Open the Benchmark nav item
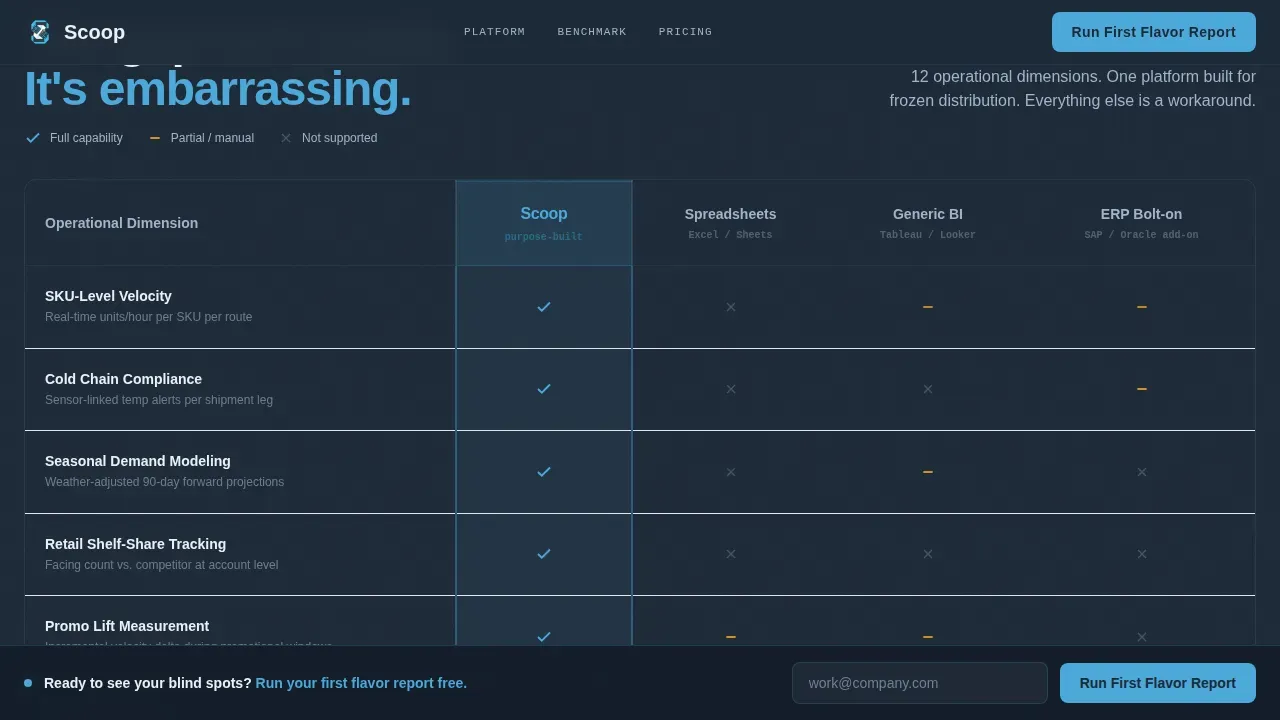 tap(592, 32)
